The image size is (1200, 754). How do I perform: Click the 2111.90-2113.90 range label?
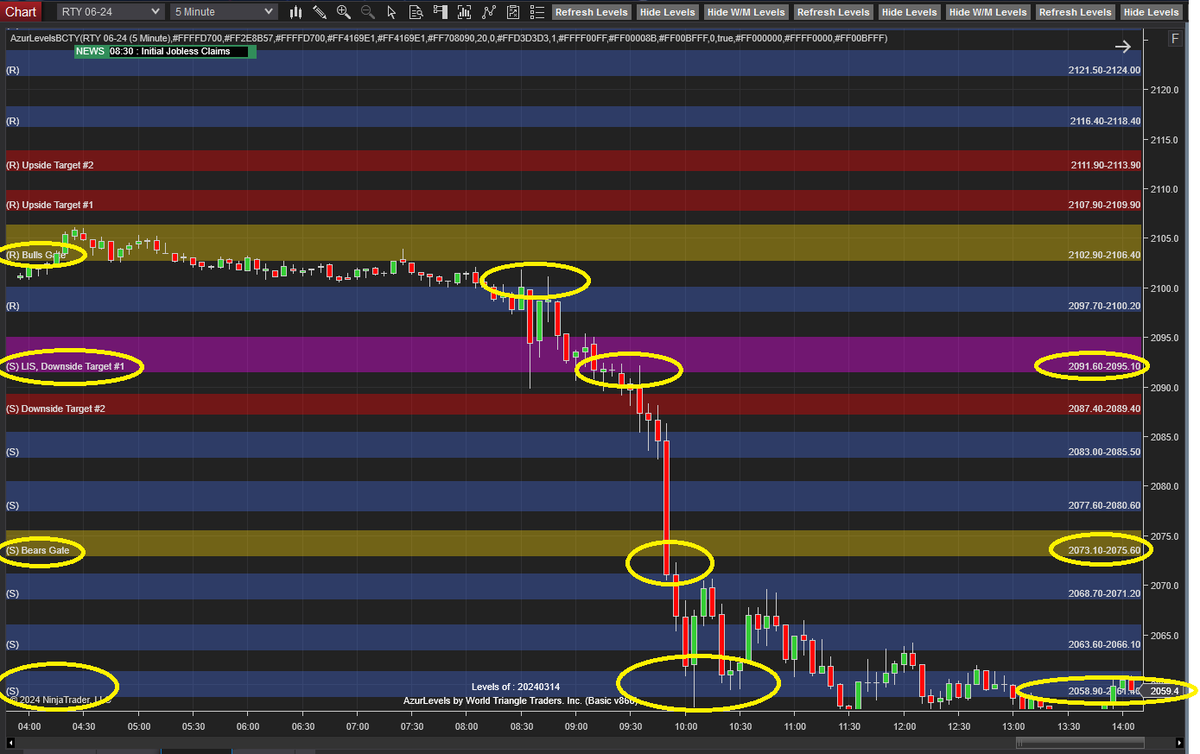coord(1104,165)
